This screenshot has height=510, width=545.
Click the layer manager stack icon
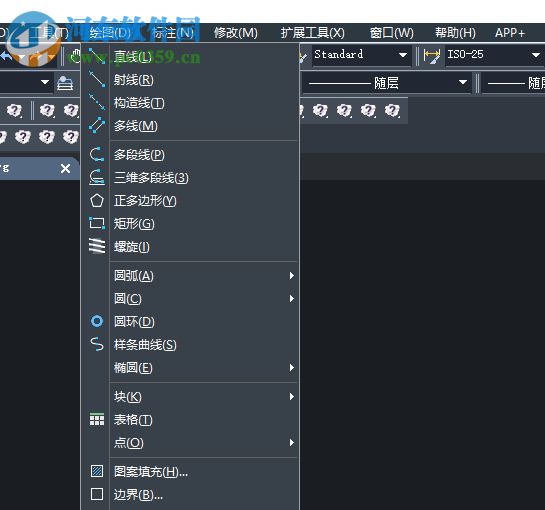pyautogui.click(x=65, y=83)
